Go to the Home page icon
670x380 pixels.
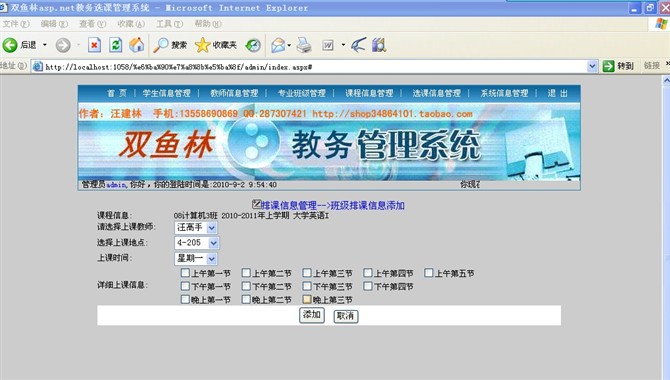[x=137, y=45]
